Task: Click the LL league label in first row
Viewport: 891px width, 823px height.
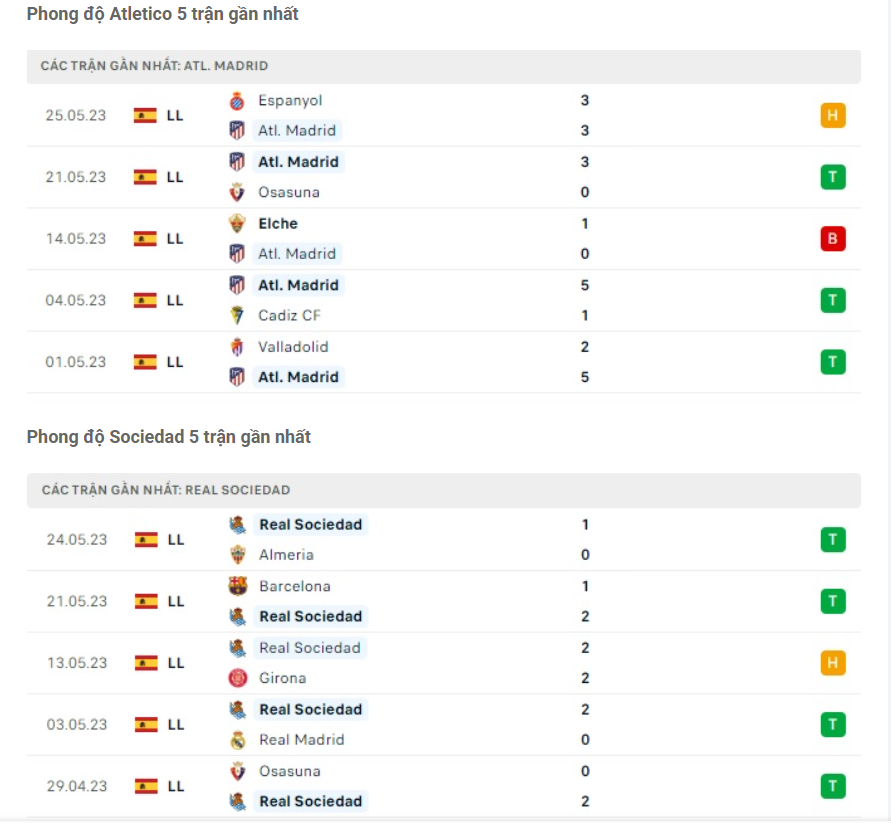Action: tap(176, 115)
